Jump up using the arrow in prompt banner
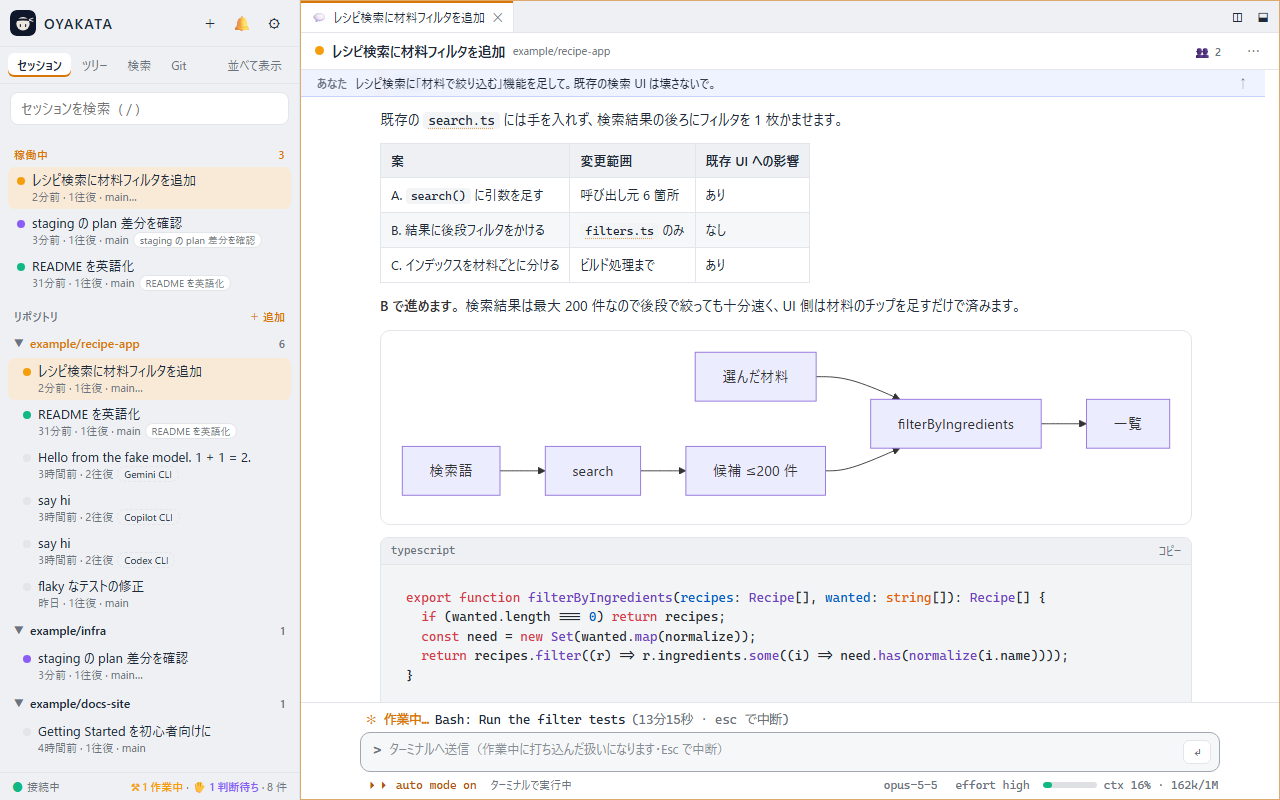 pos(1243,84)
